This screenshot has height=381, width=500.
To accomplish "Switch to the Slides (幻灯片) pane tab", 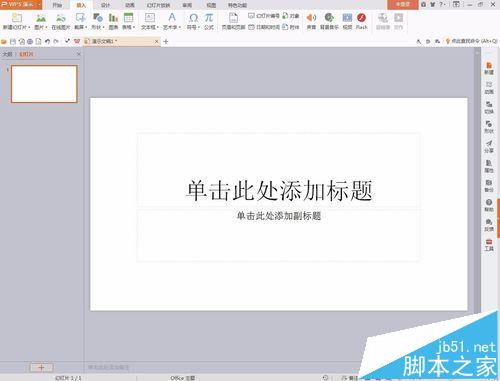I will 26,54.
